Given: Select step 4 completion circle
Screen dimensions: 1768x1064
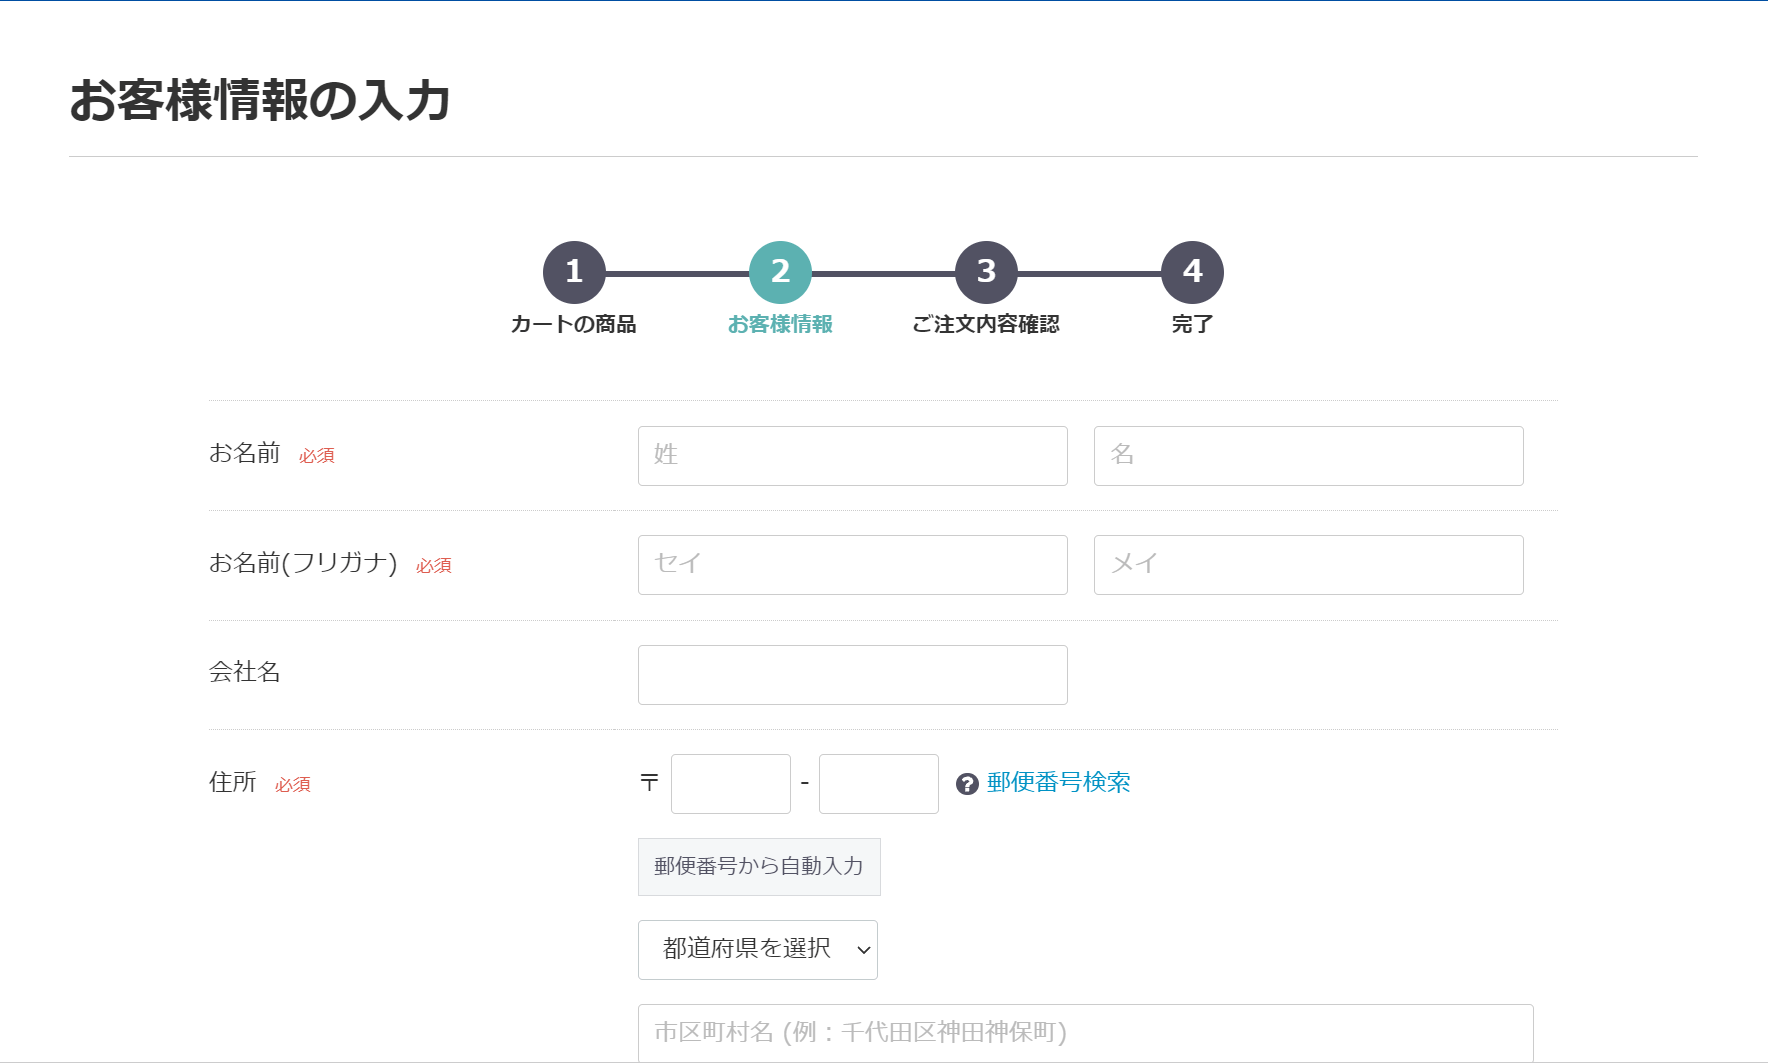Looking at the screenshot, I should [x=1192, y=272].
